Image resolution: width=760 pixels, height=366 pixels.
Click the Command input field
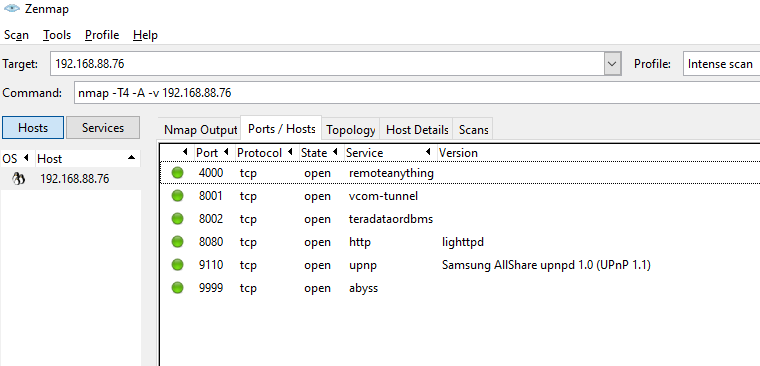click(x=417, y=93)
